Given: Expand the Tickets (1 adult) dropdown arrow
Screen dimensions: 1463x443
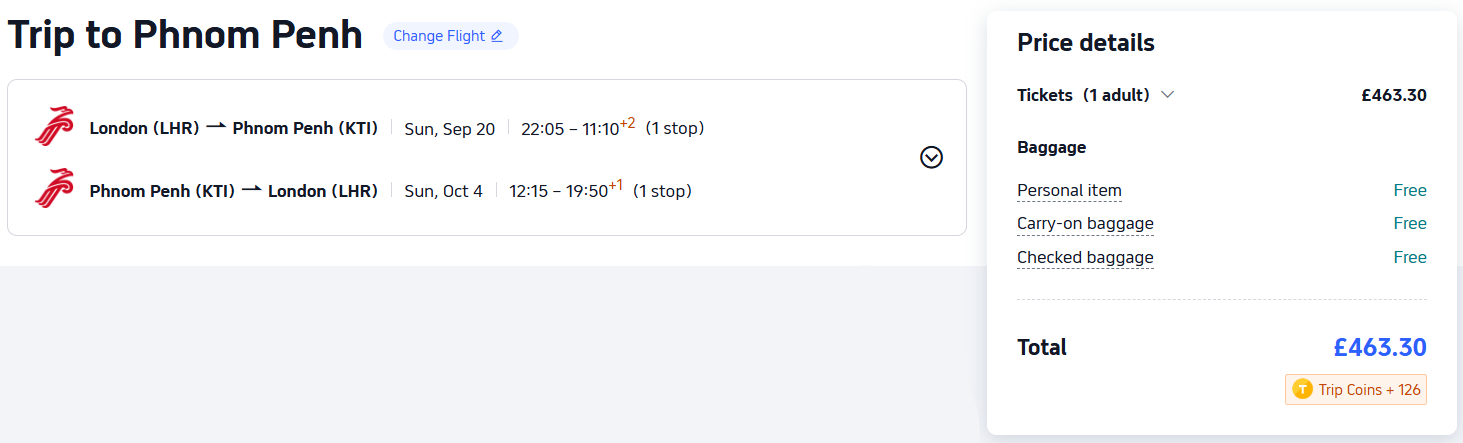Looking at the screenshot, I should [x=1167, y=95].
